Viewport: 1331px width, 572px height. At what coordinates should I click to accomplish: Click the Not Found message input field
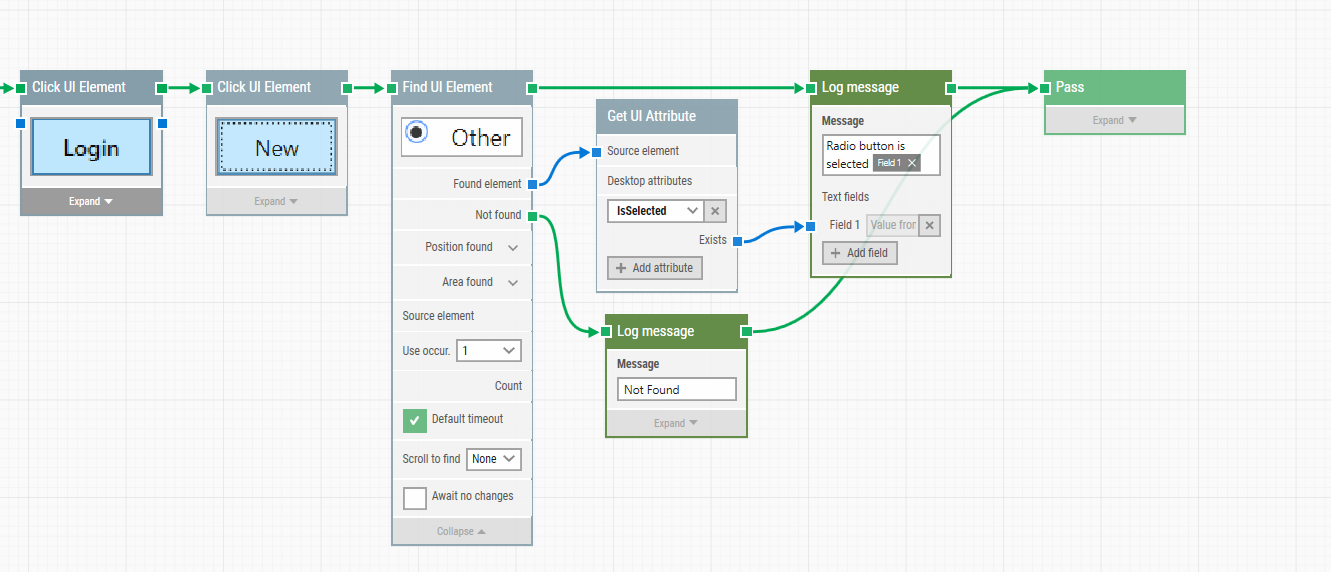pos(677,390)
